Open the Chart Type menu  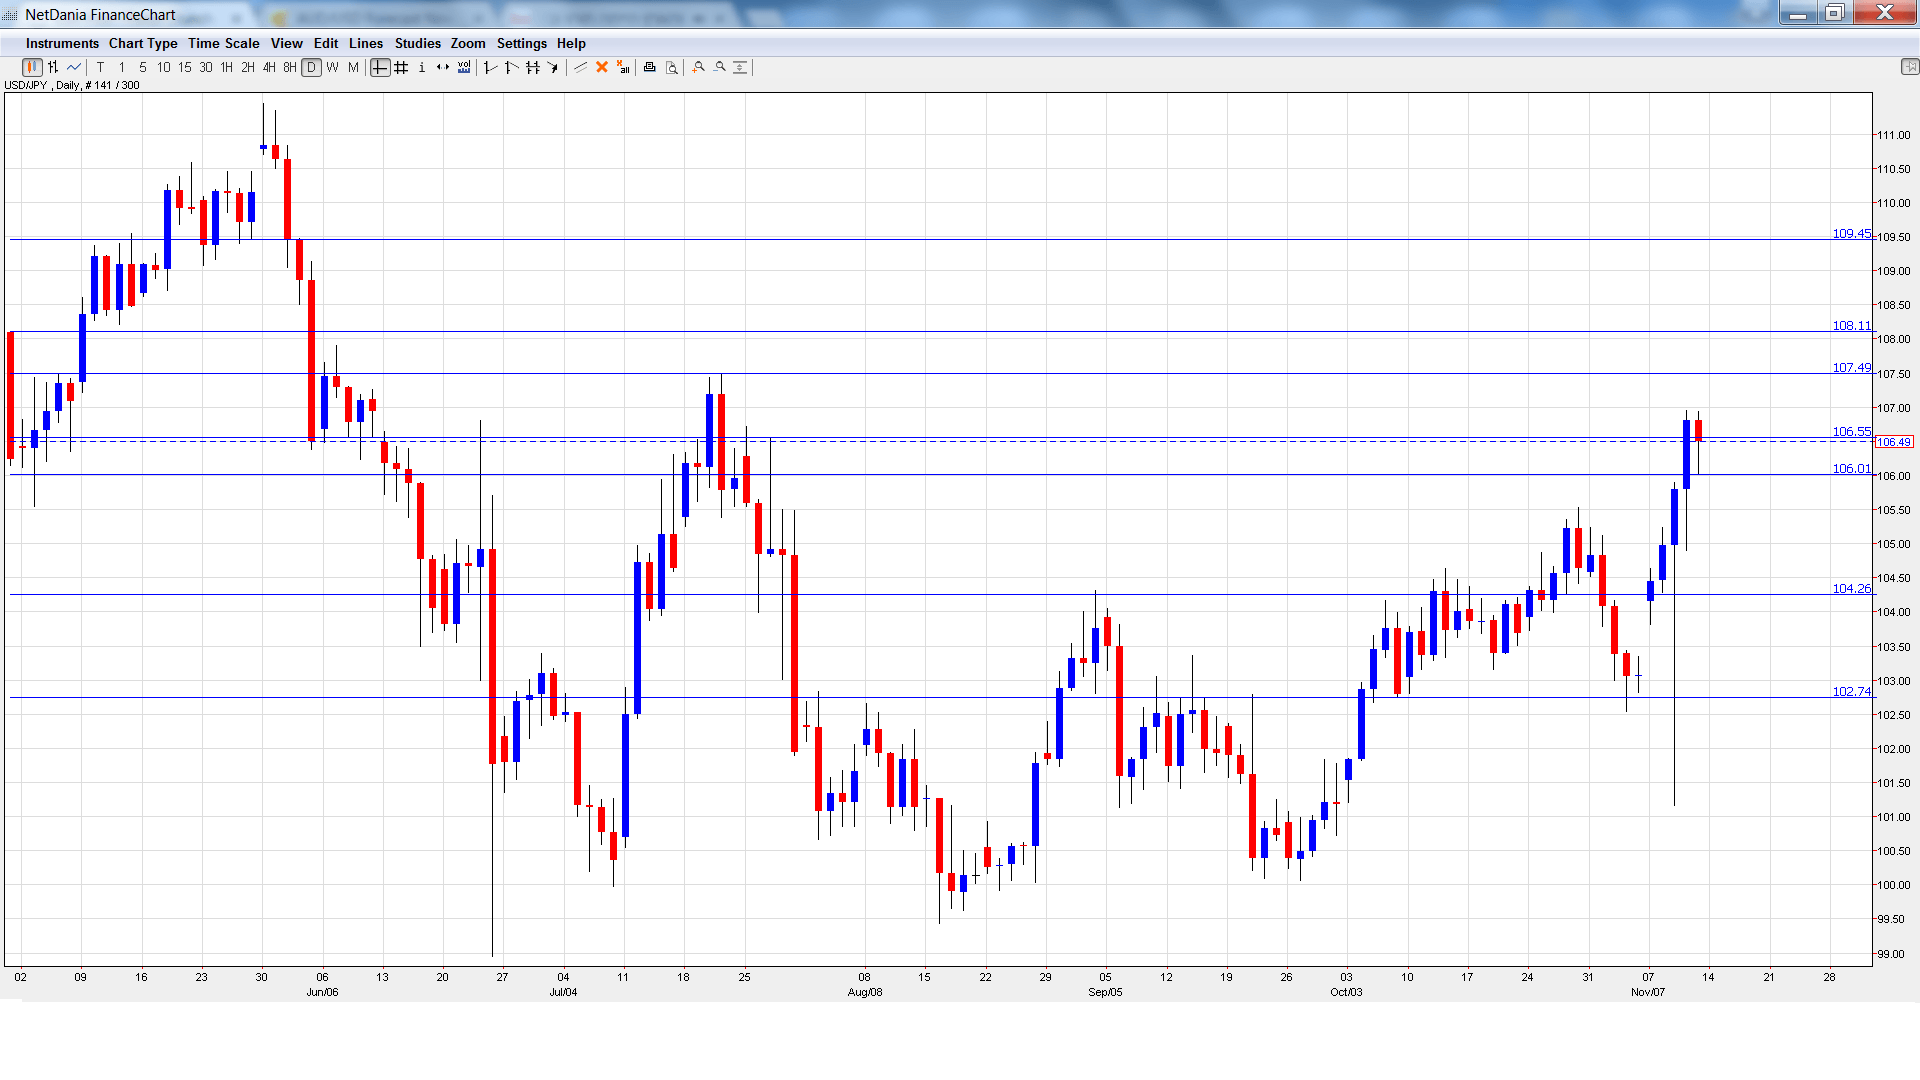143,43
